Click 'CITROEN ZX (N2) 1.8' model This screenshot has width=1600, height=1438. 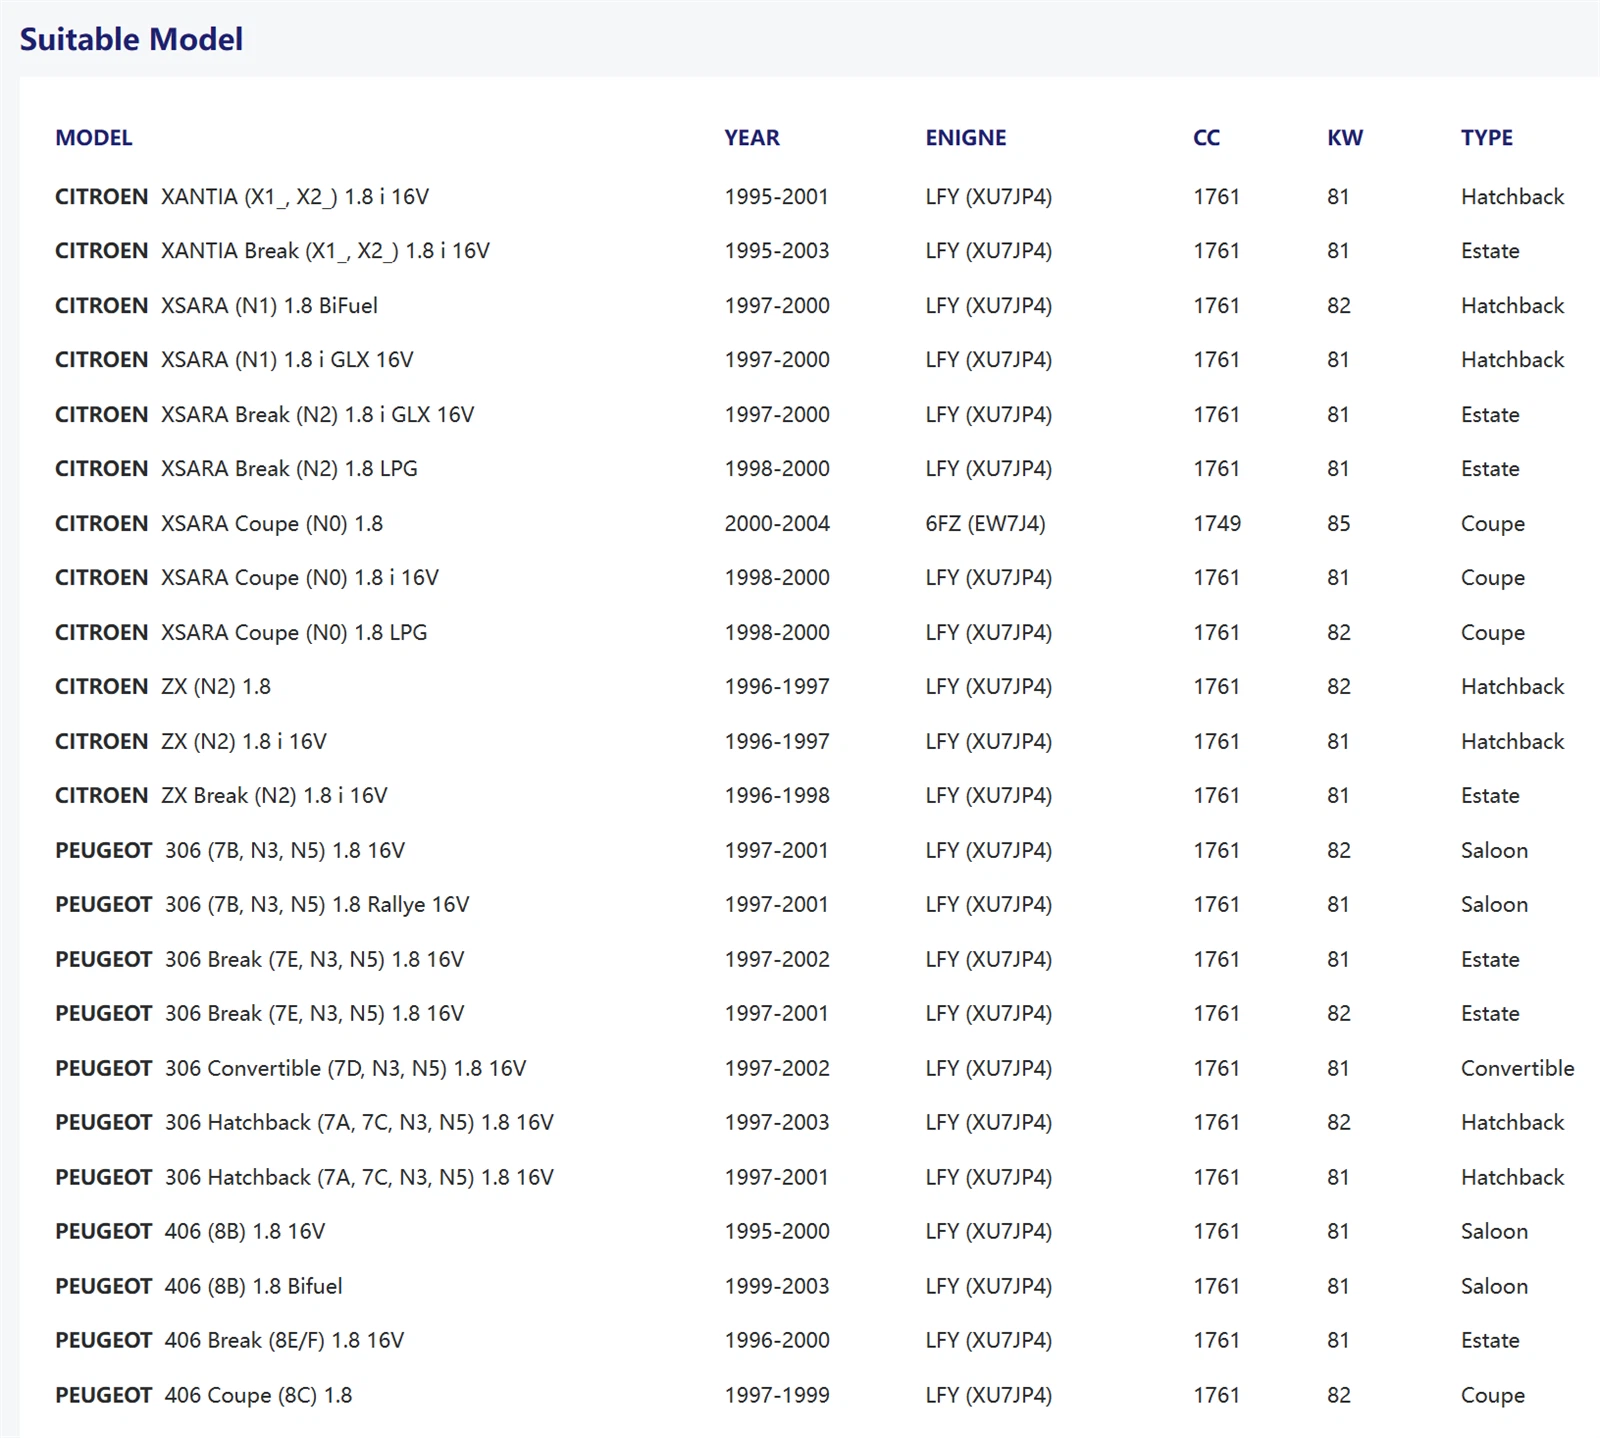point(163,687)
